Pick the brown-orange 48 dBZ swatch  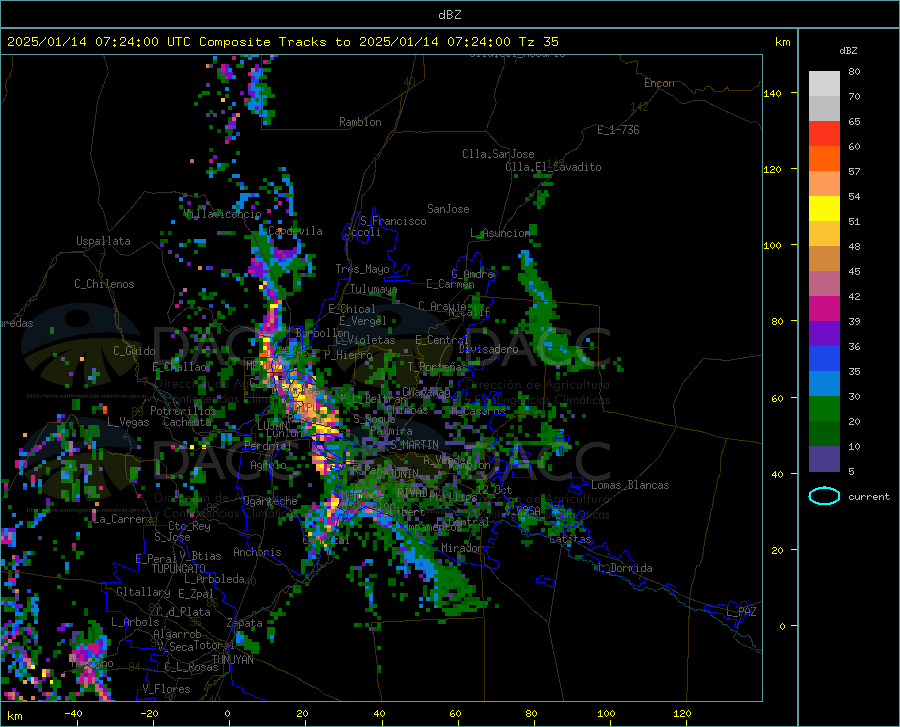coord(824,259)
